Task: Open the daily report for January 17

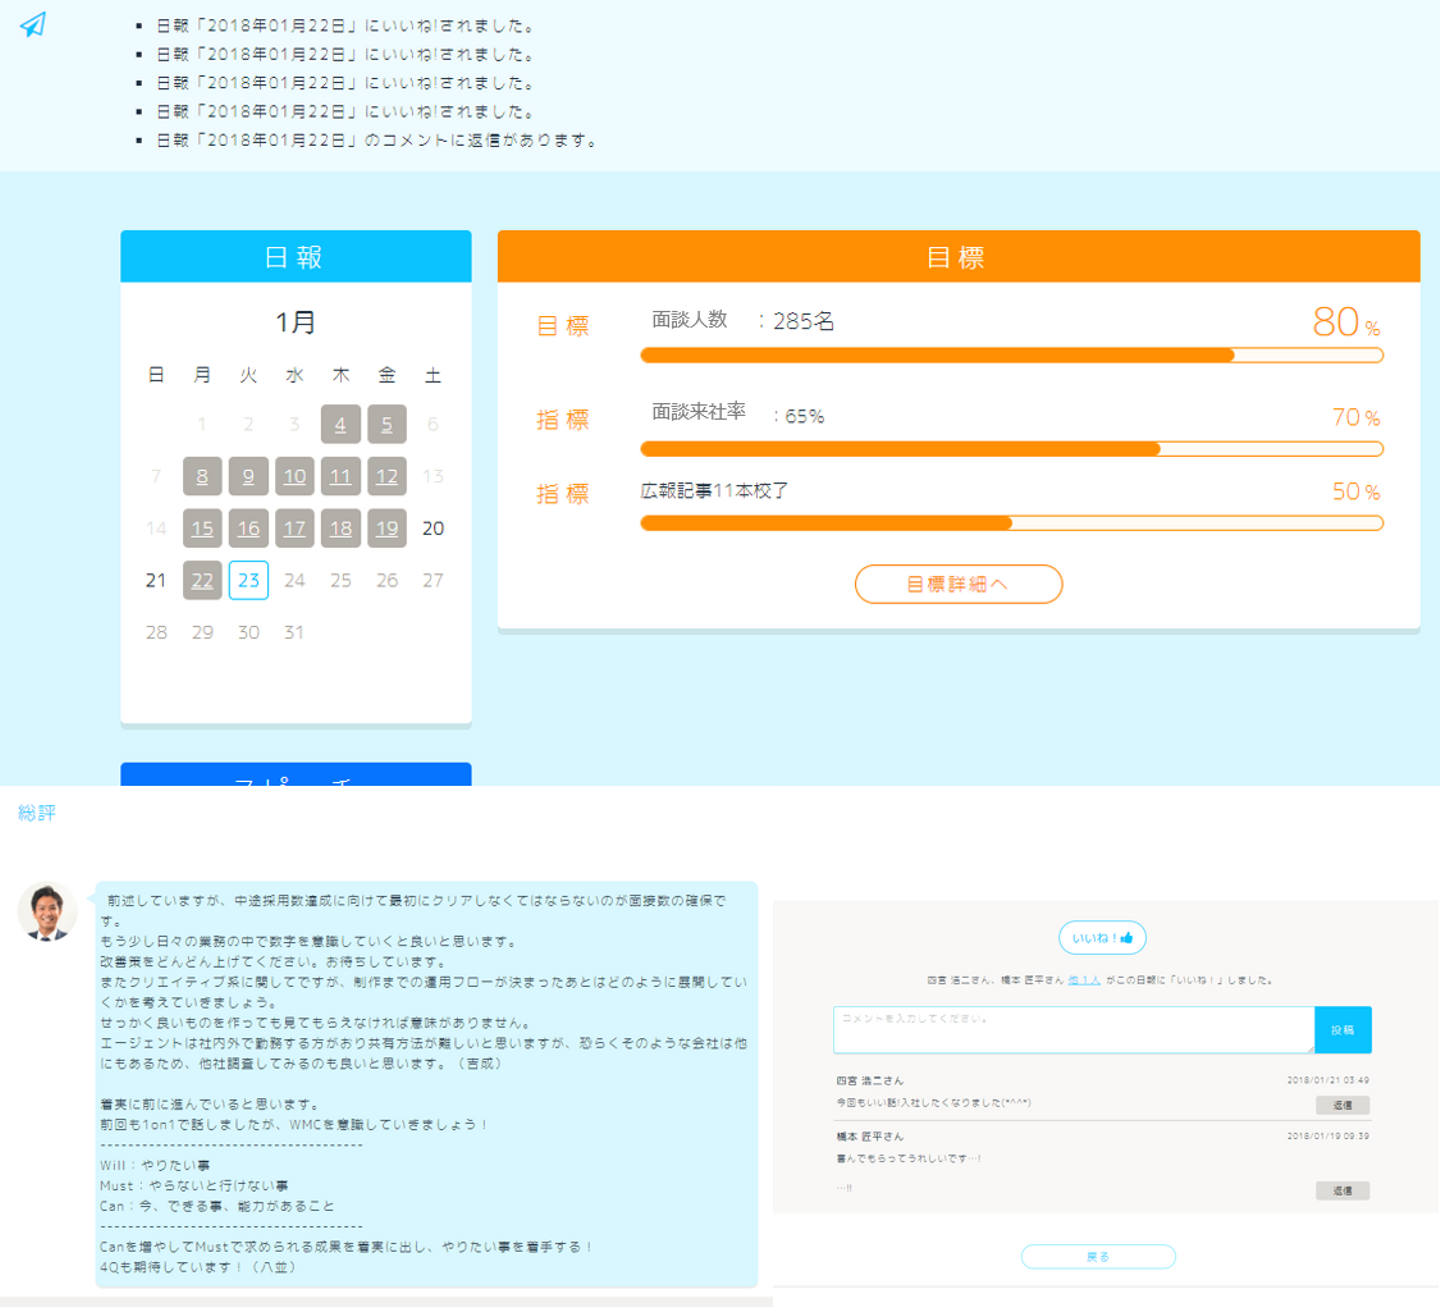Action: (x=295, y=528)
